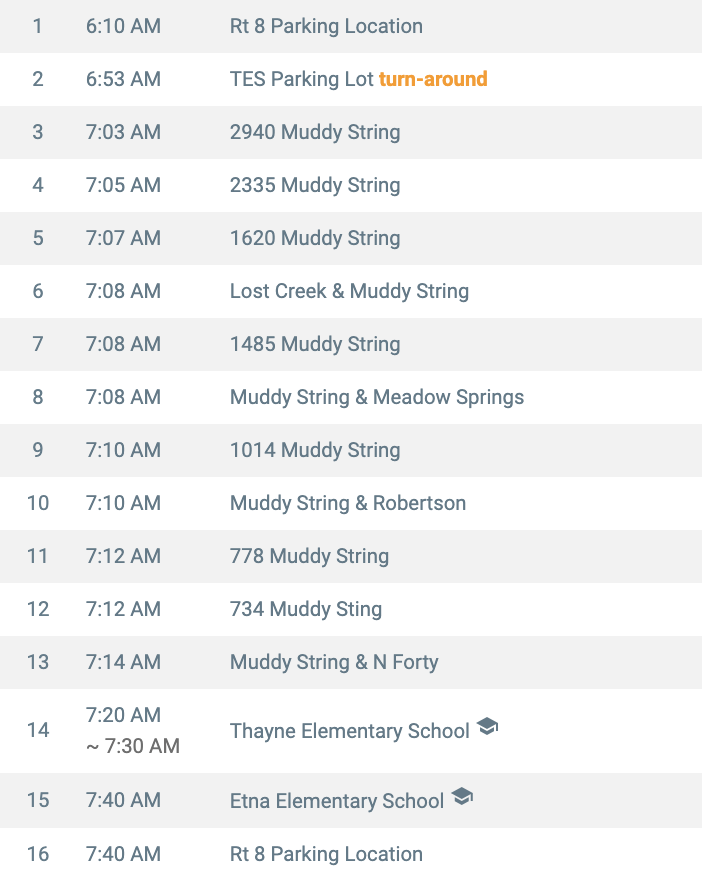The height and width of the screenshot is (890, 702).
Task: Choose the 1620 Muddy String stop
Action: coord(315,238)
